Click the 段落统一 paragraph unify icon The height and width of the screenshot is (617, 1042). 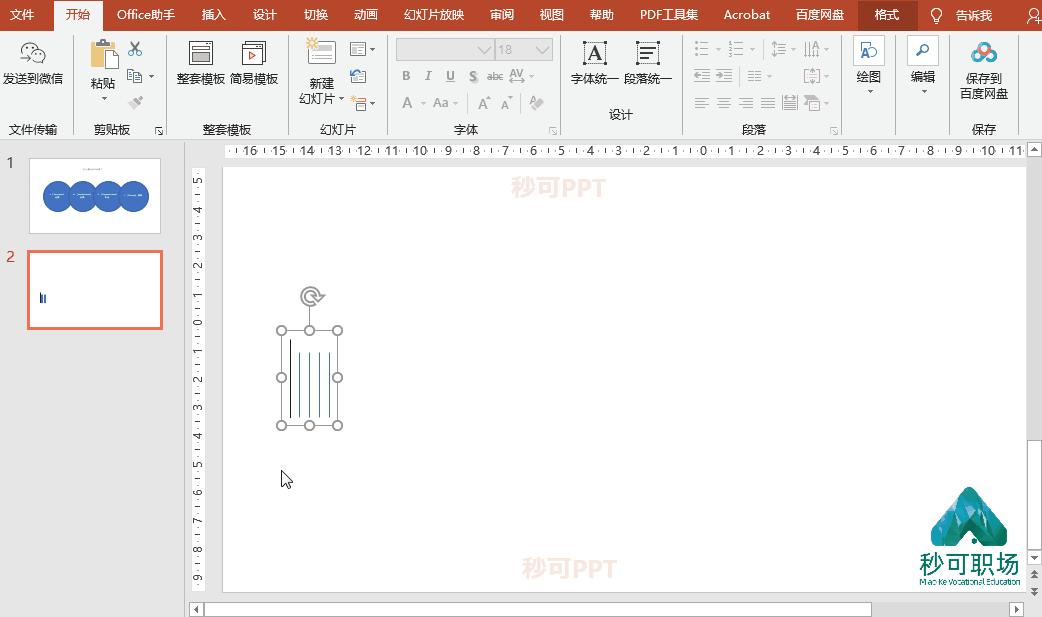(x=648, y=55)
